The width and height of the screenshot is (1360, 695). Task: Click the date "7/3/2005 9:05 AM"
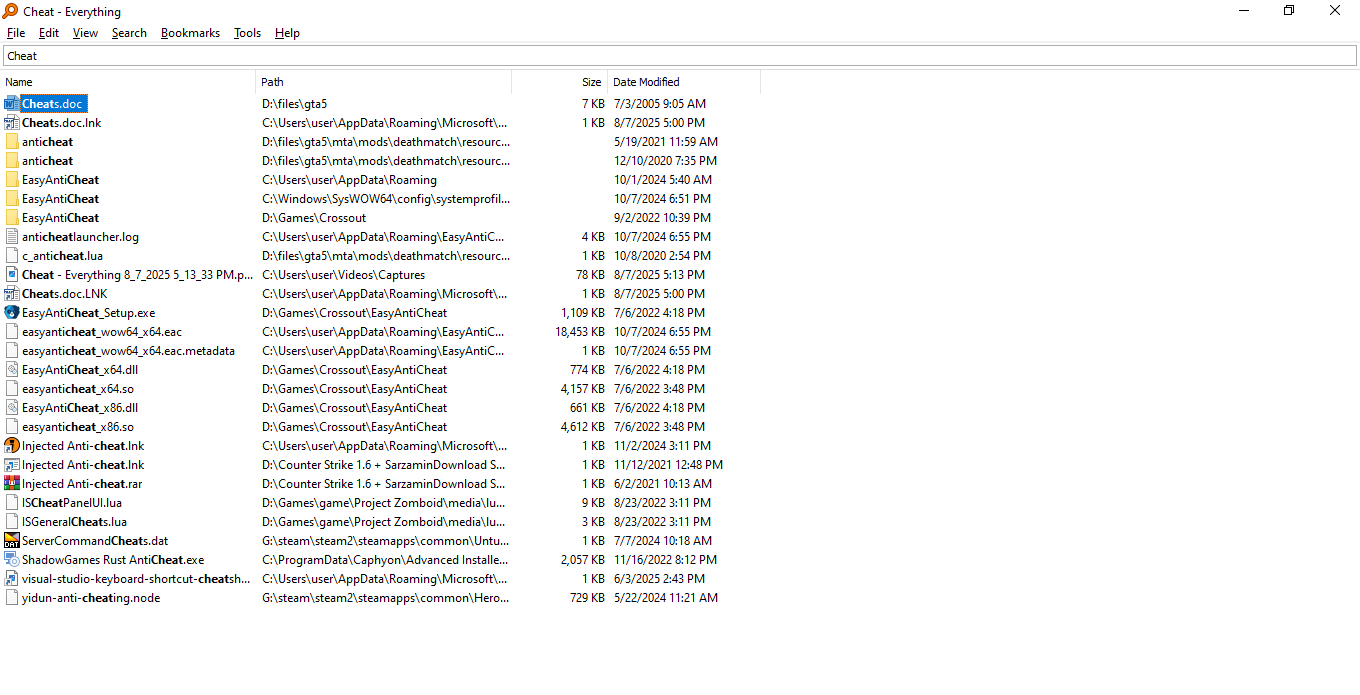pos(660,104)
